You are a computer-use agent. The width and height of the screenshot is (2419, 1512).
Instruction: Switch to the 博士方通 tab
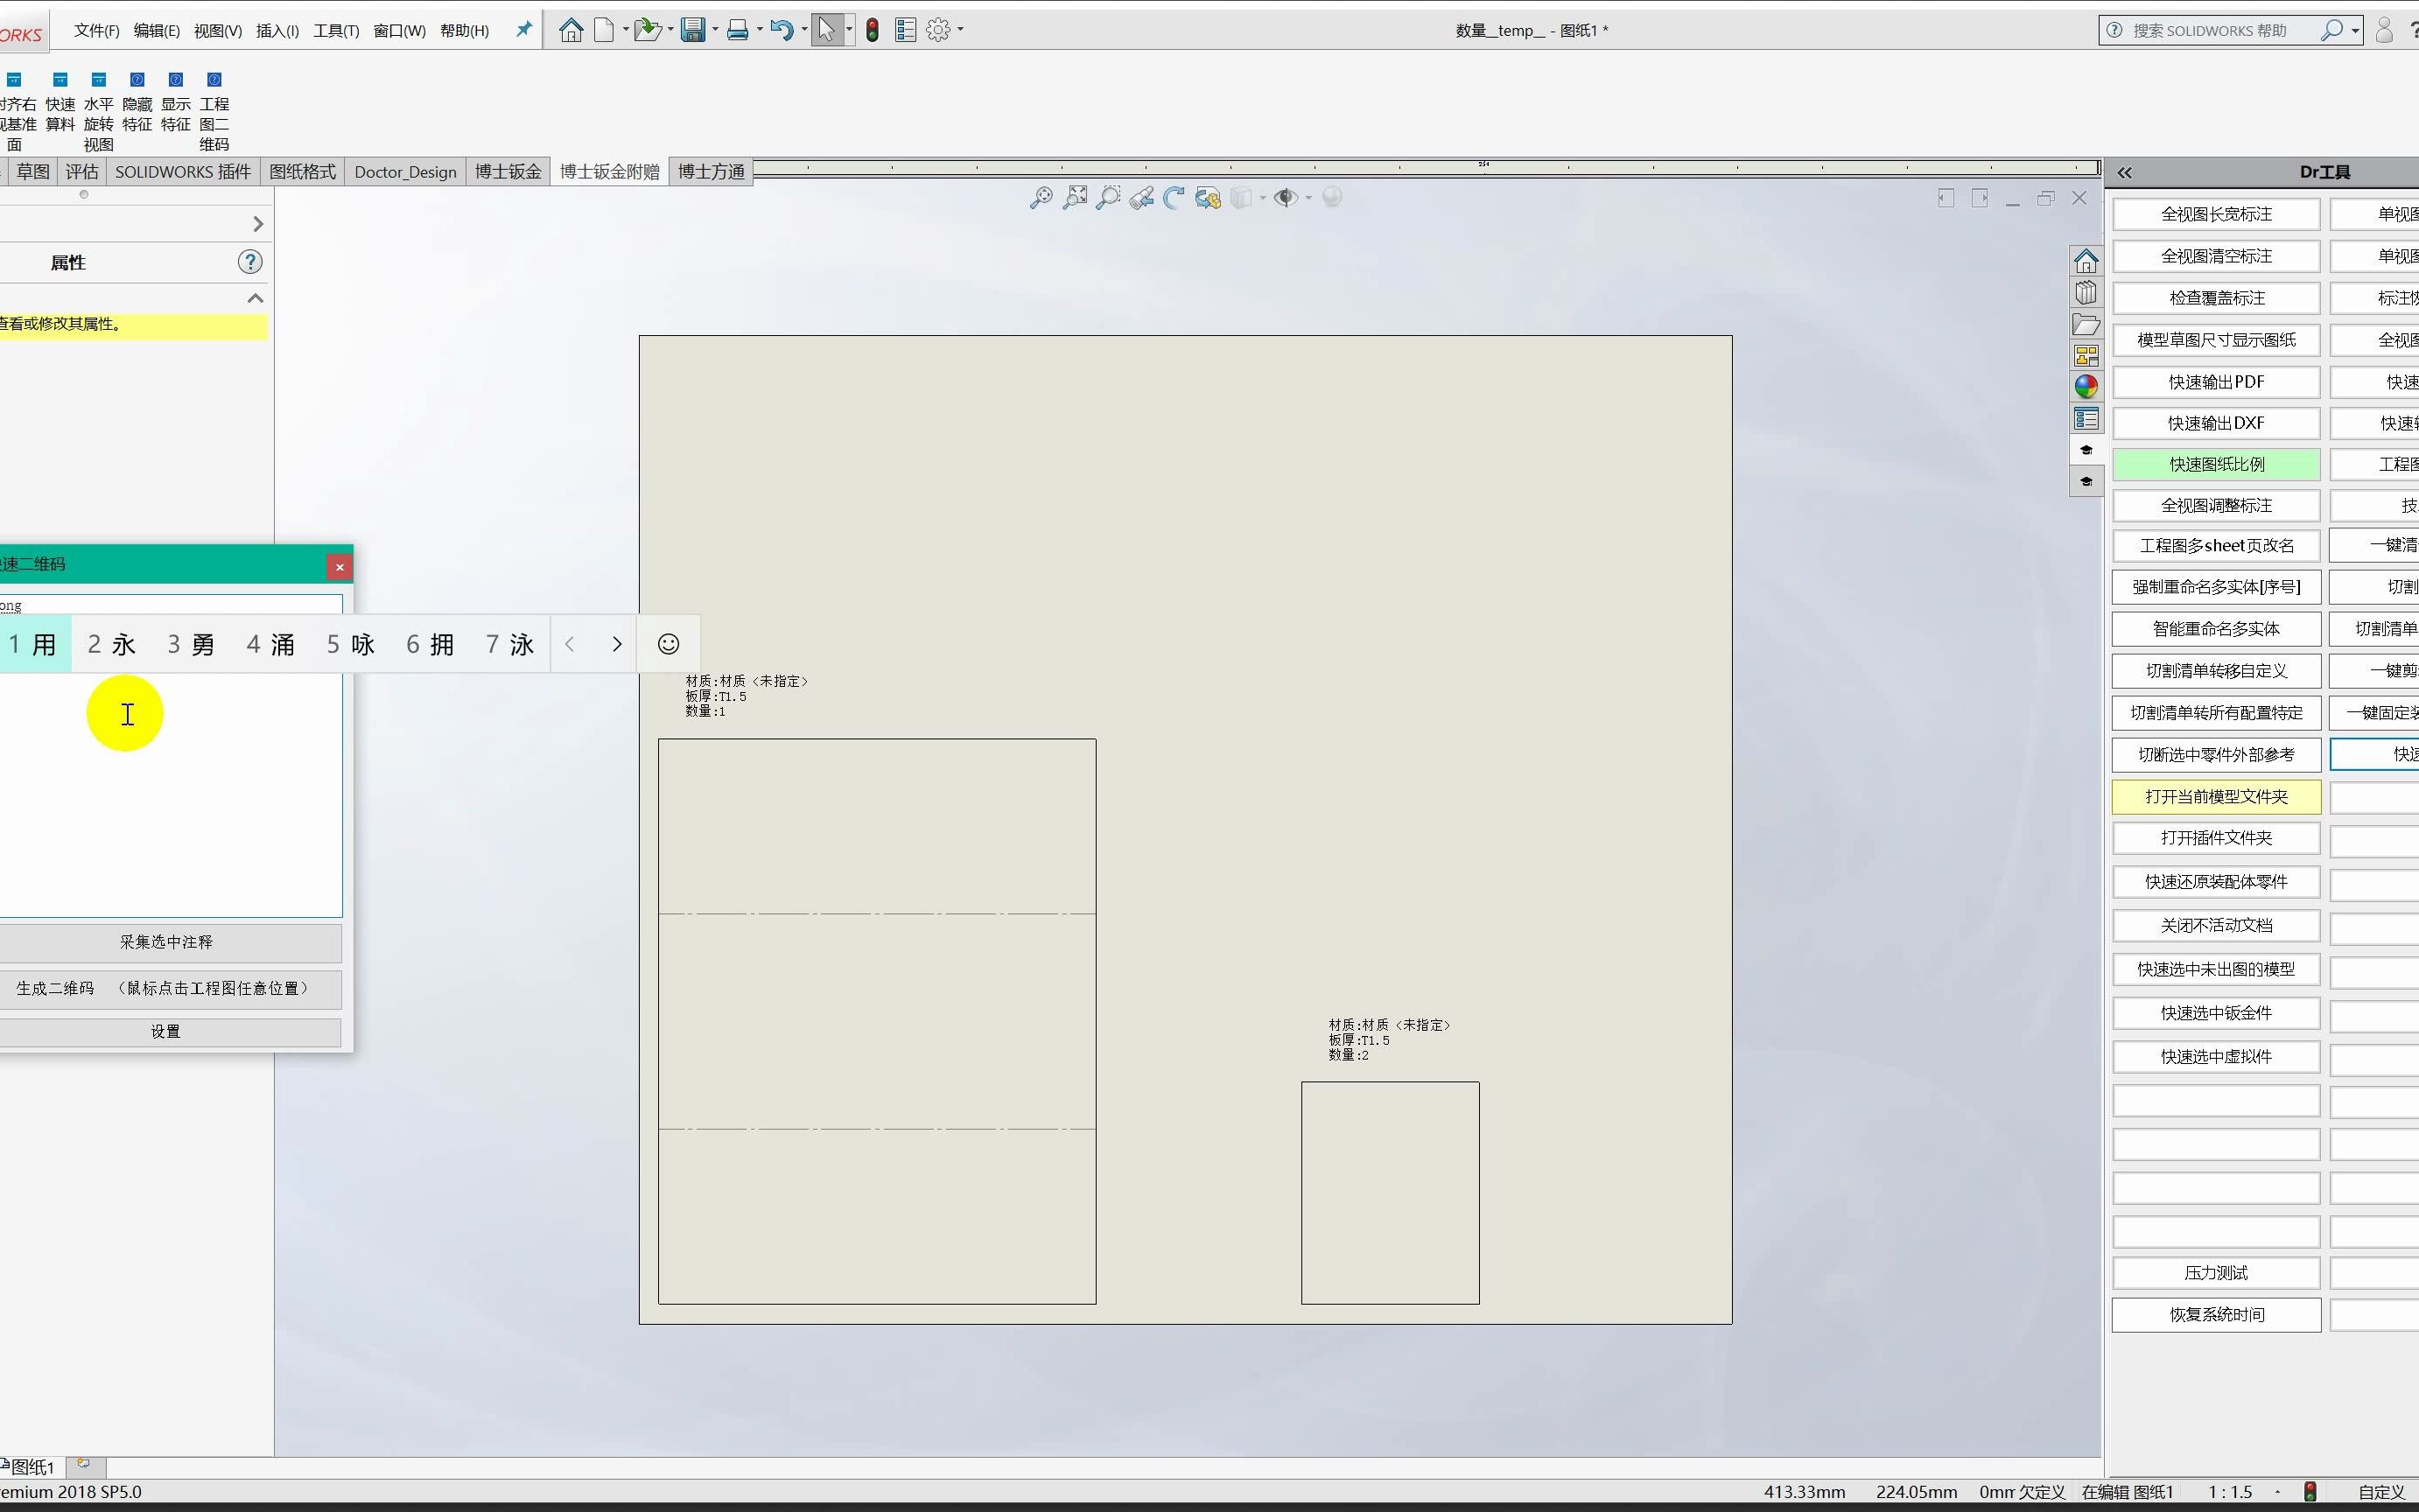711,172
